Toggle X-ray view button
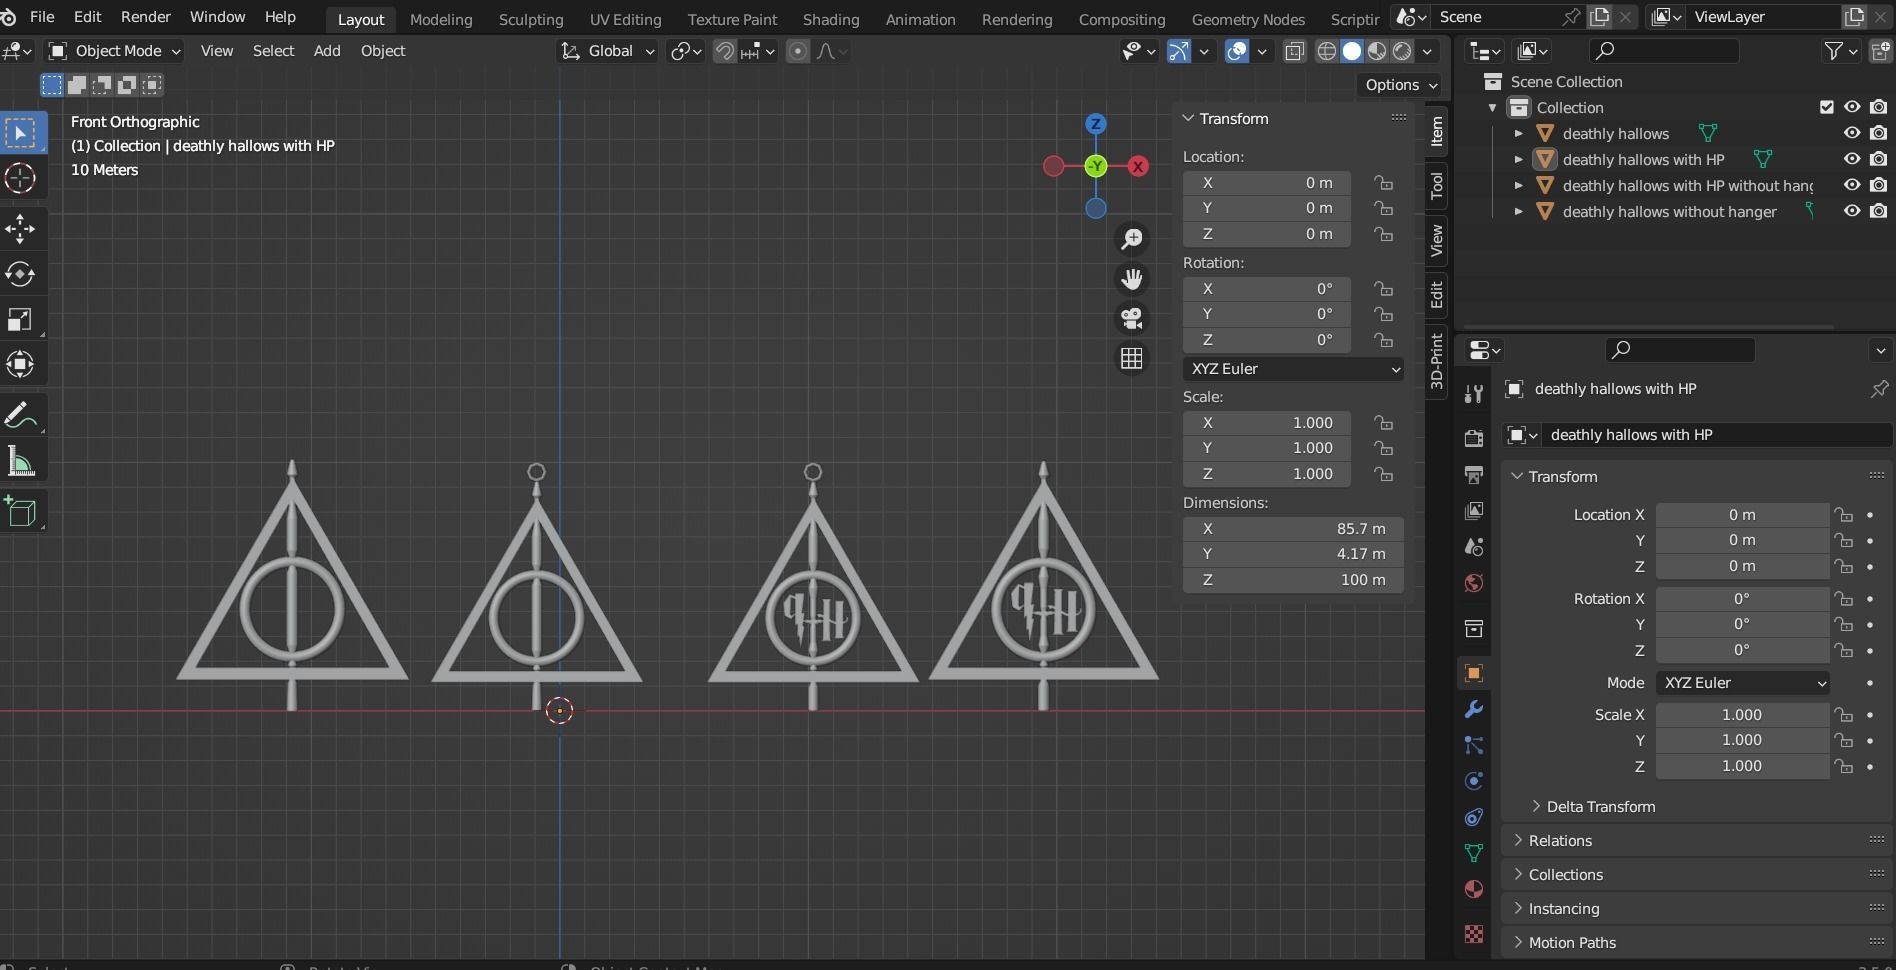The height and width of the screenshot is (970, 1896). [x=1294, y=51]
